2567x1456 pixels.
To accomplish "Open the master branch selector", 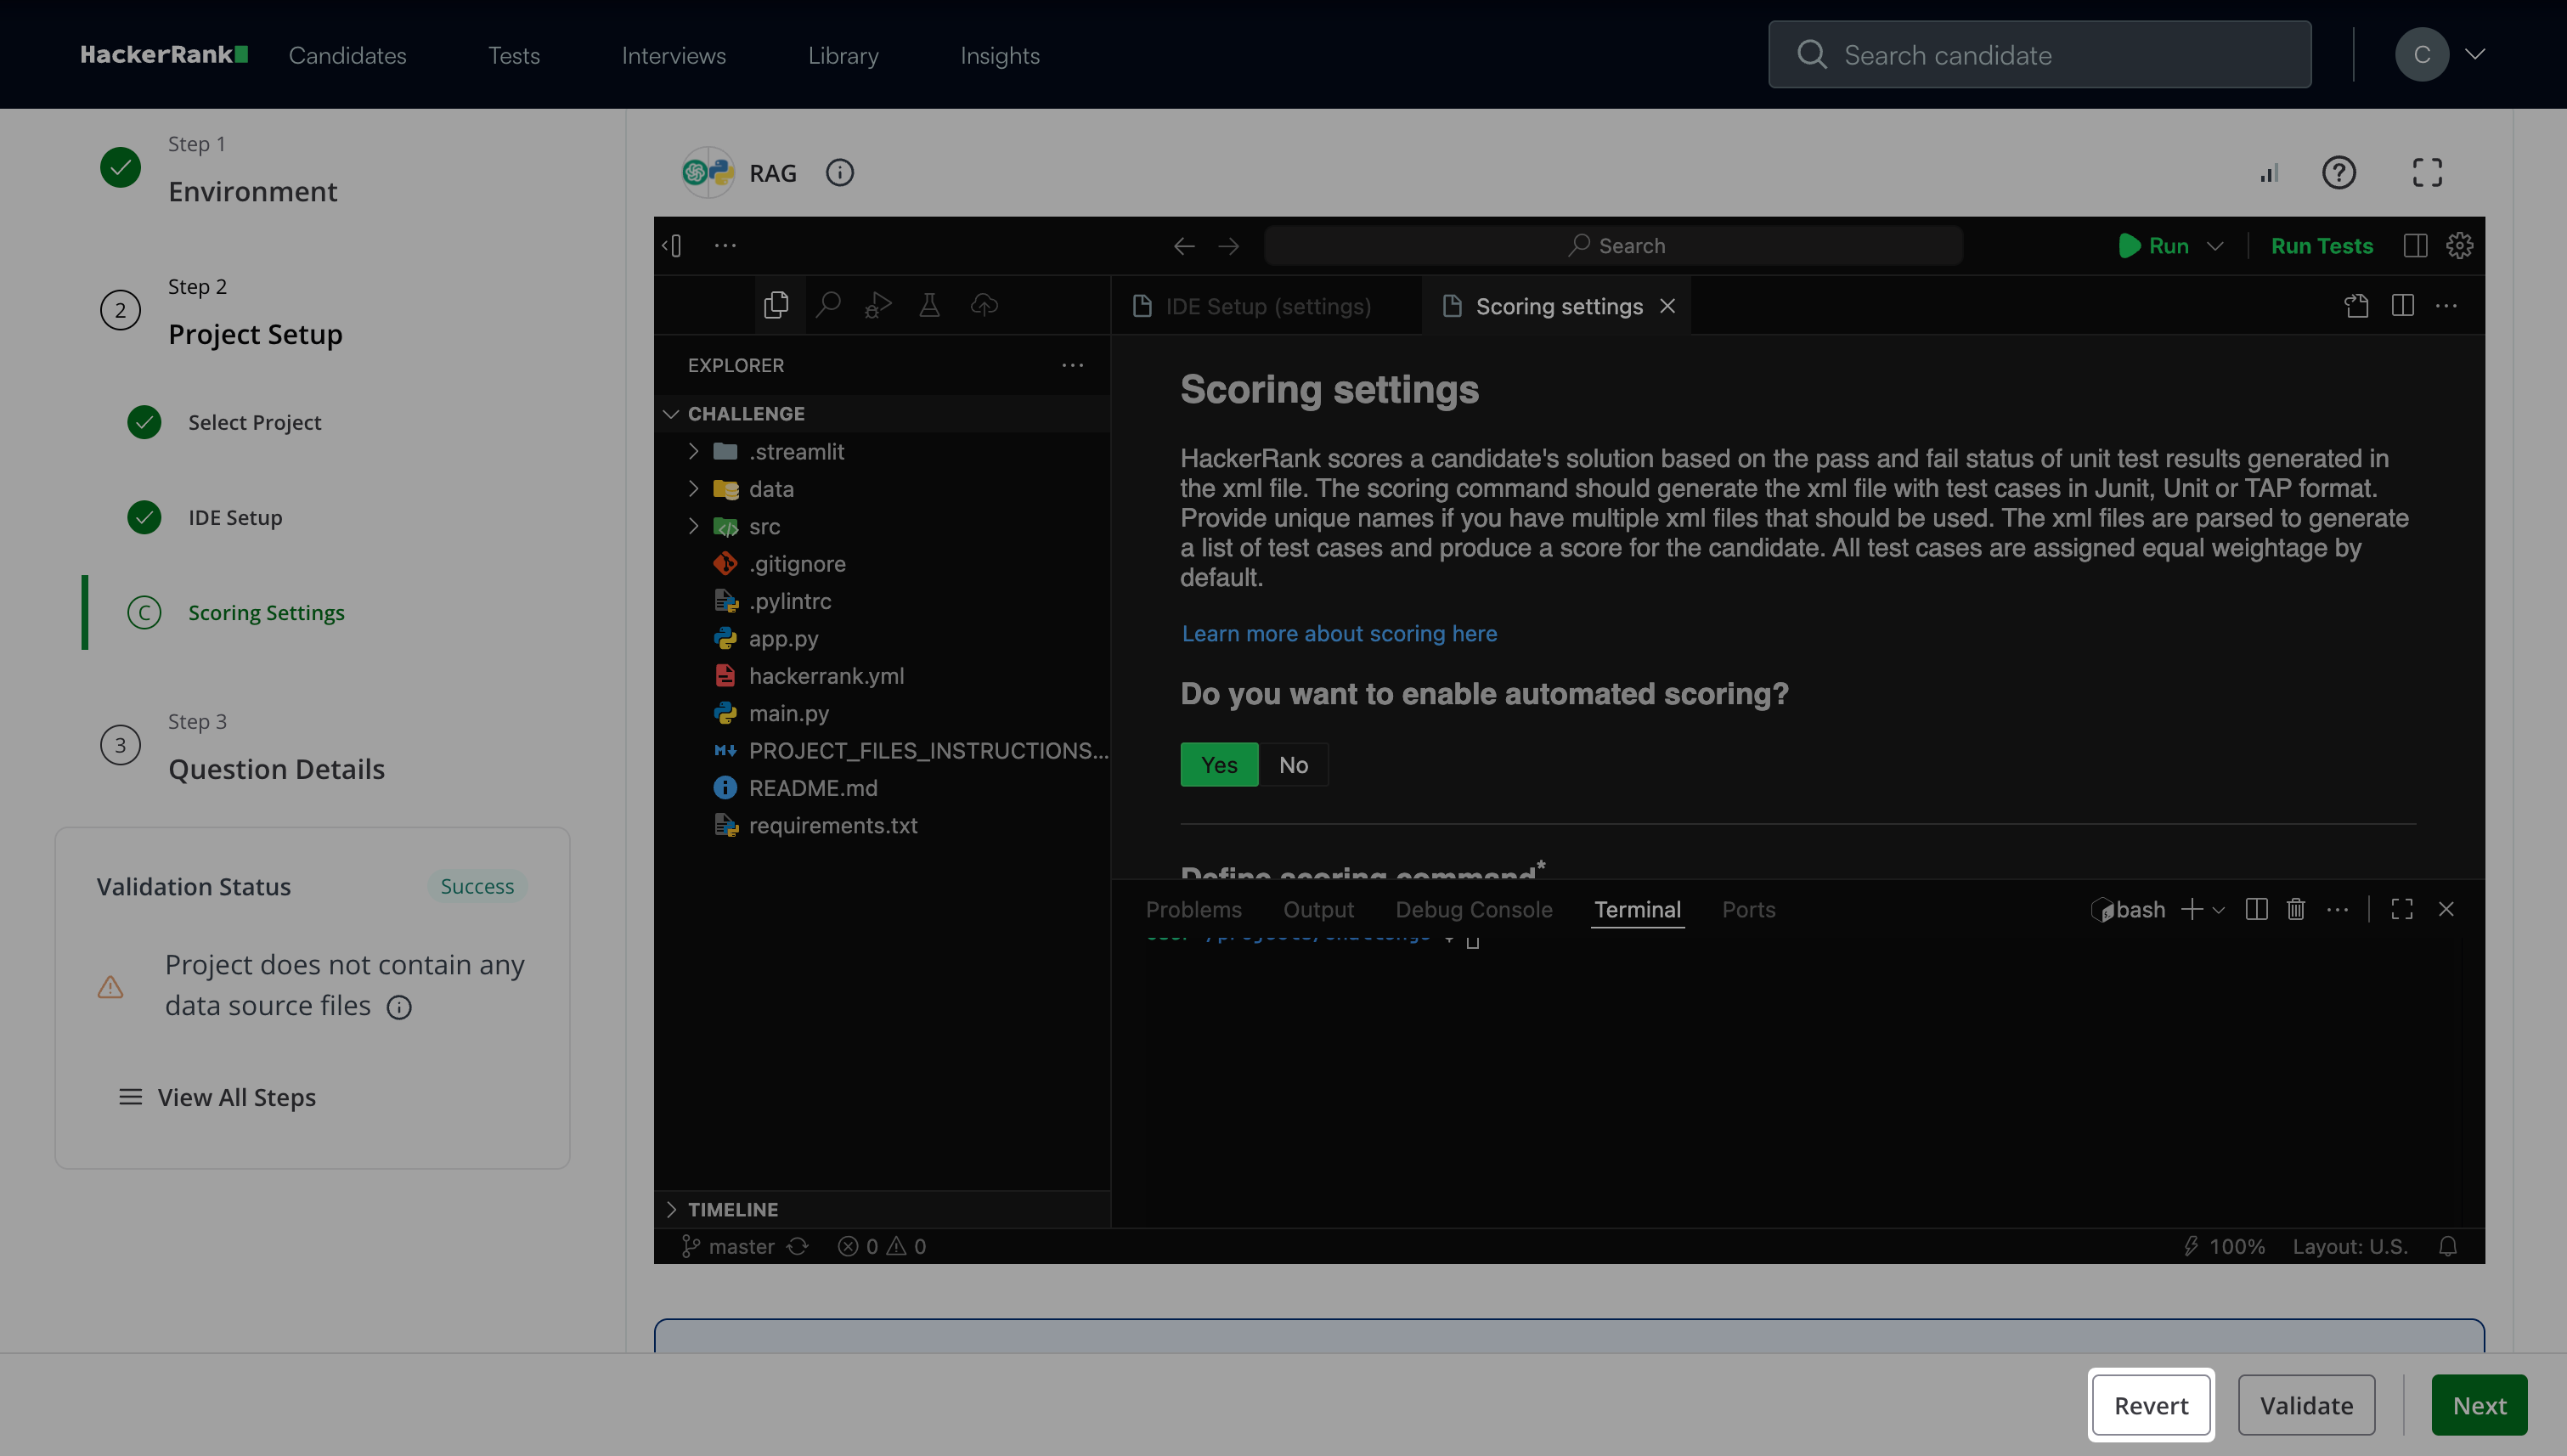I will pyautogui.click(x=727, y=1246).
